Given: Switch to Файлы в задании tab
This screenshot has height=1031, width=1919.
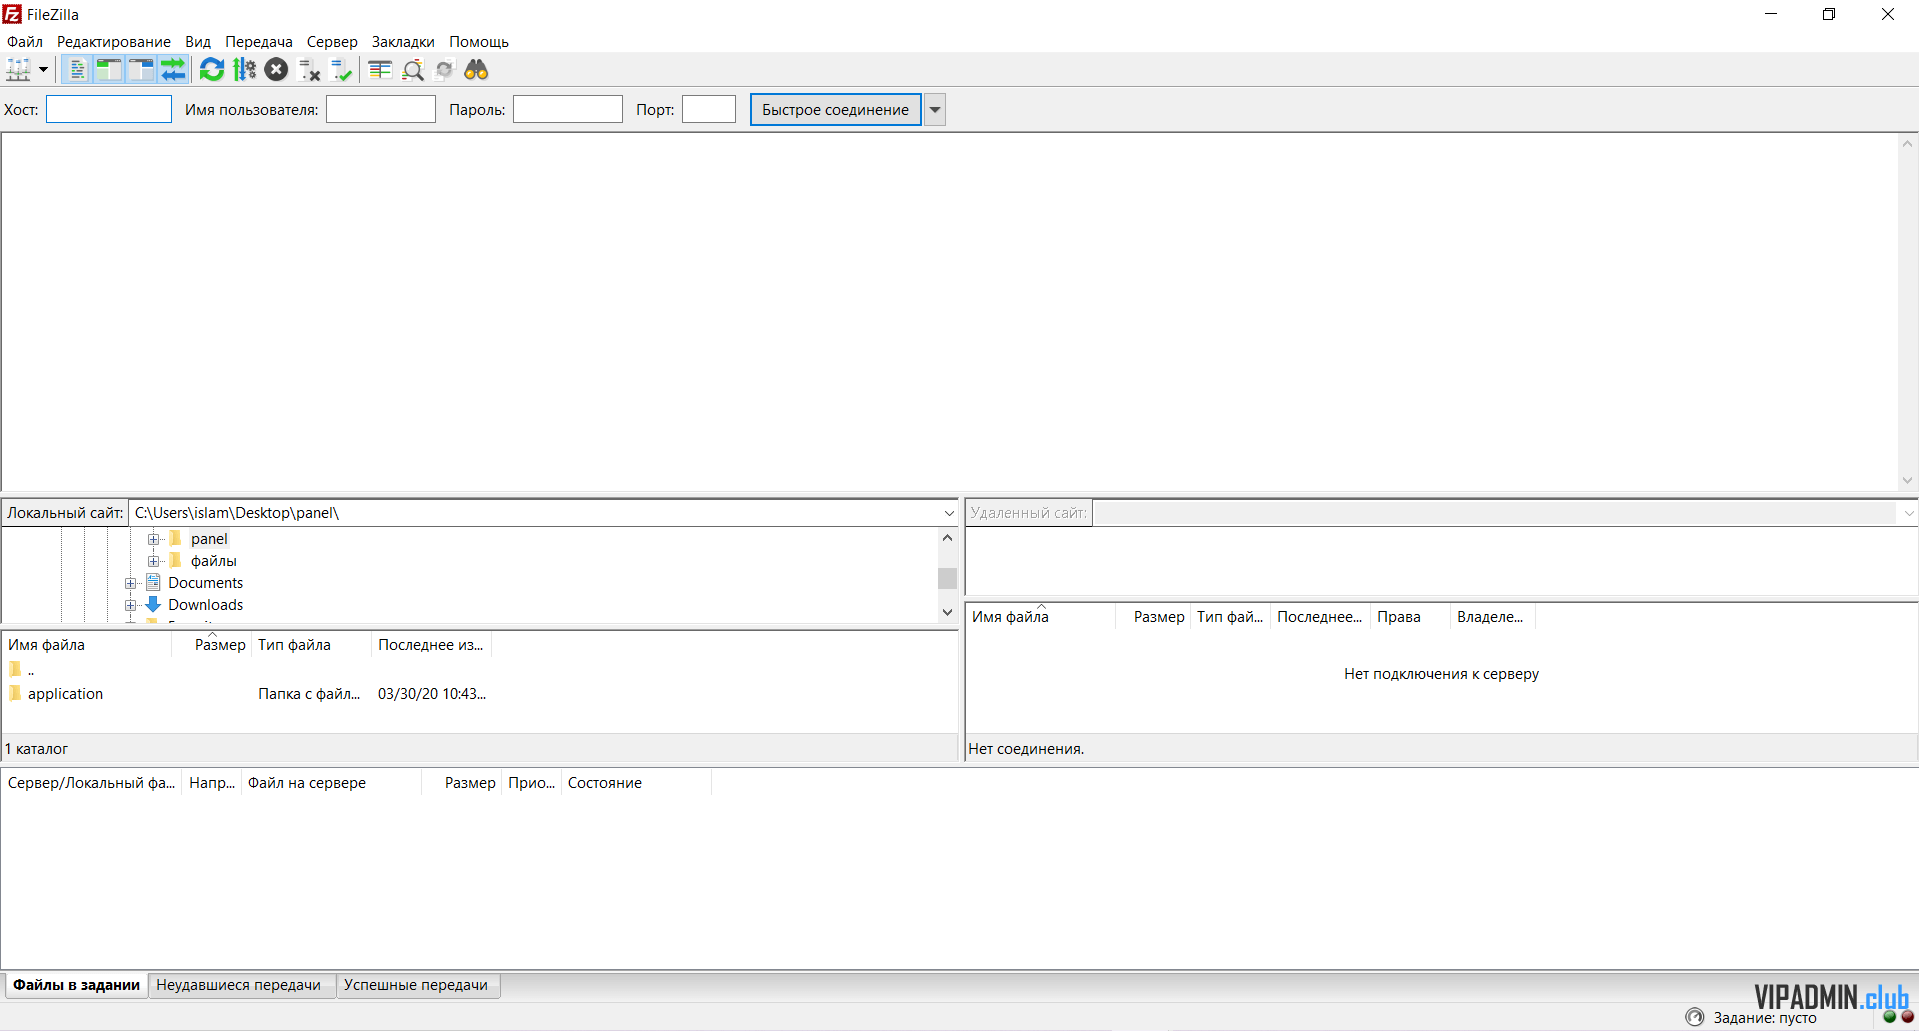Looking at the screenshot, I should click(x=76, y=985).
